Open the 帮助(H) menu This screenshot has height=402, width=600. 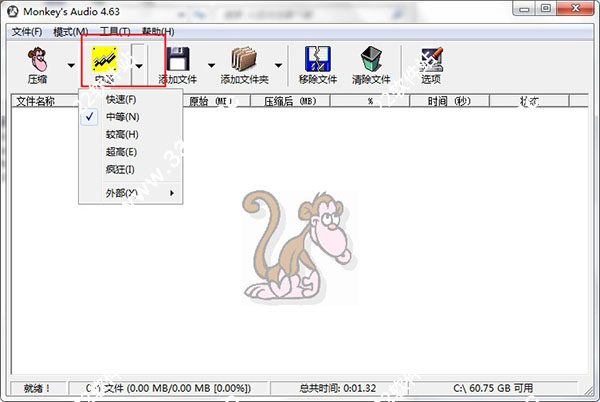[x=158, y=32]
